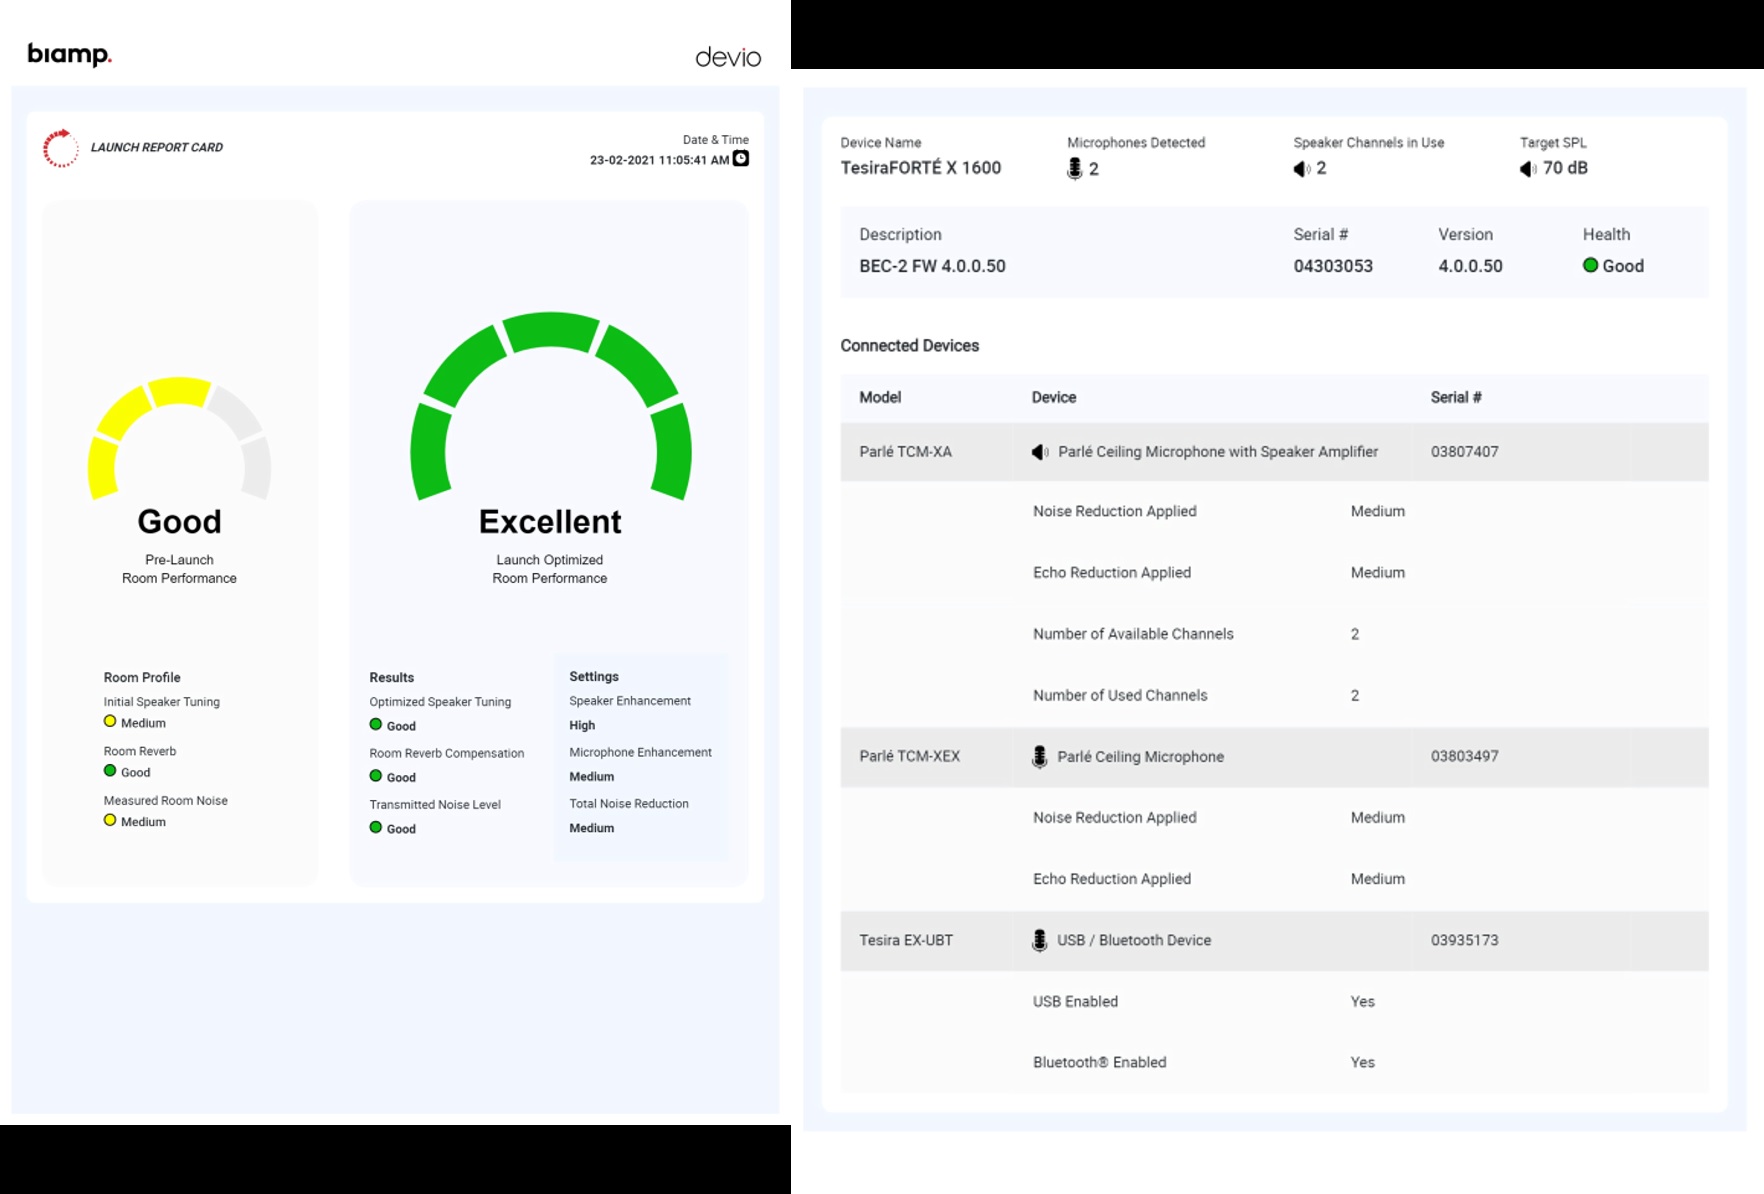
Task: Click the USB / Bluetooth Device text
Action: coord(1134,940)
